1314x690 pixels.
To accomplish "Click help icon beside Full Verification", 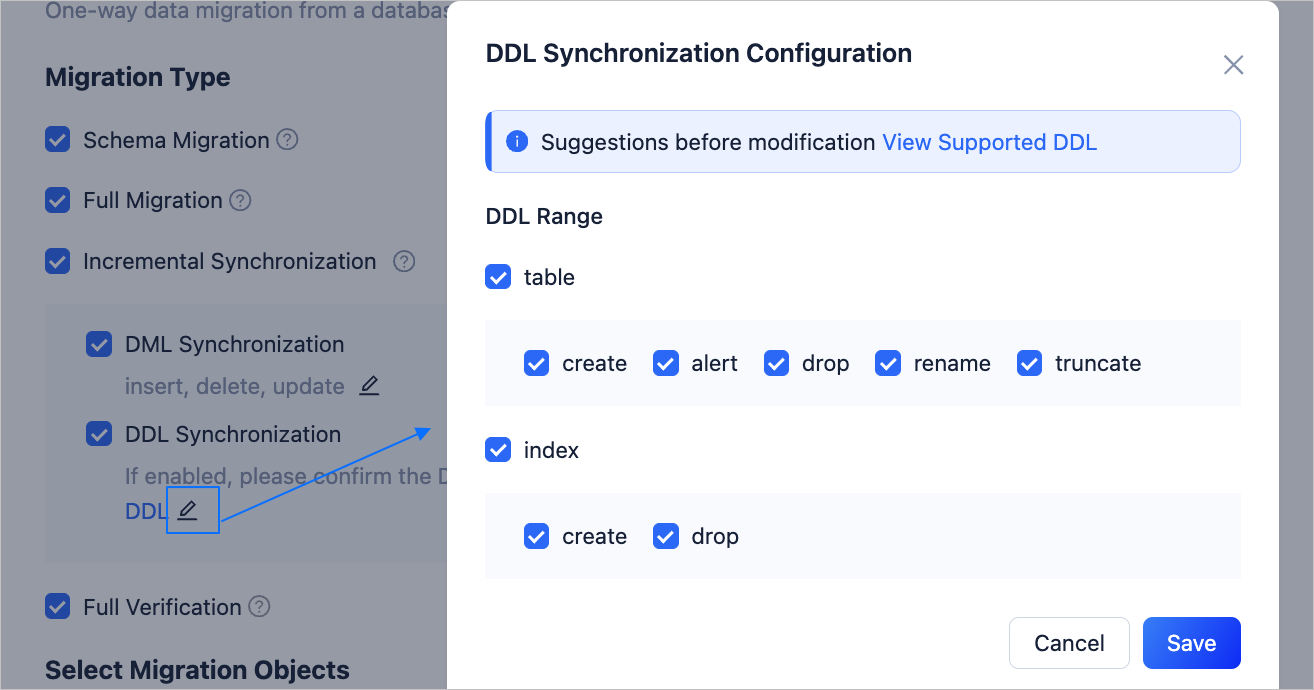I will pos(259,607).
